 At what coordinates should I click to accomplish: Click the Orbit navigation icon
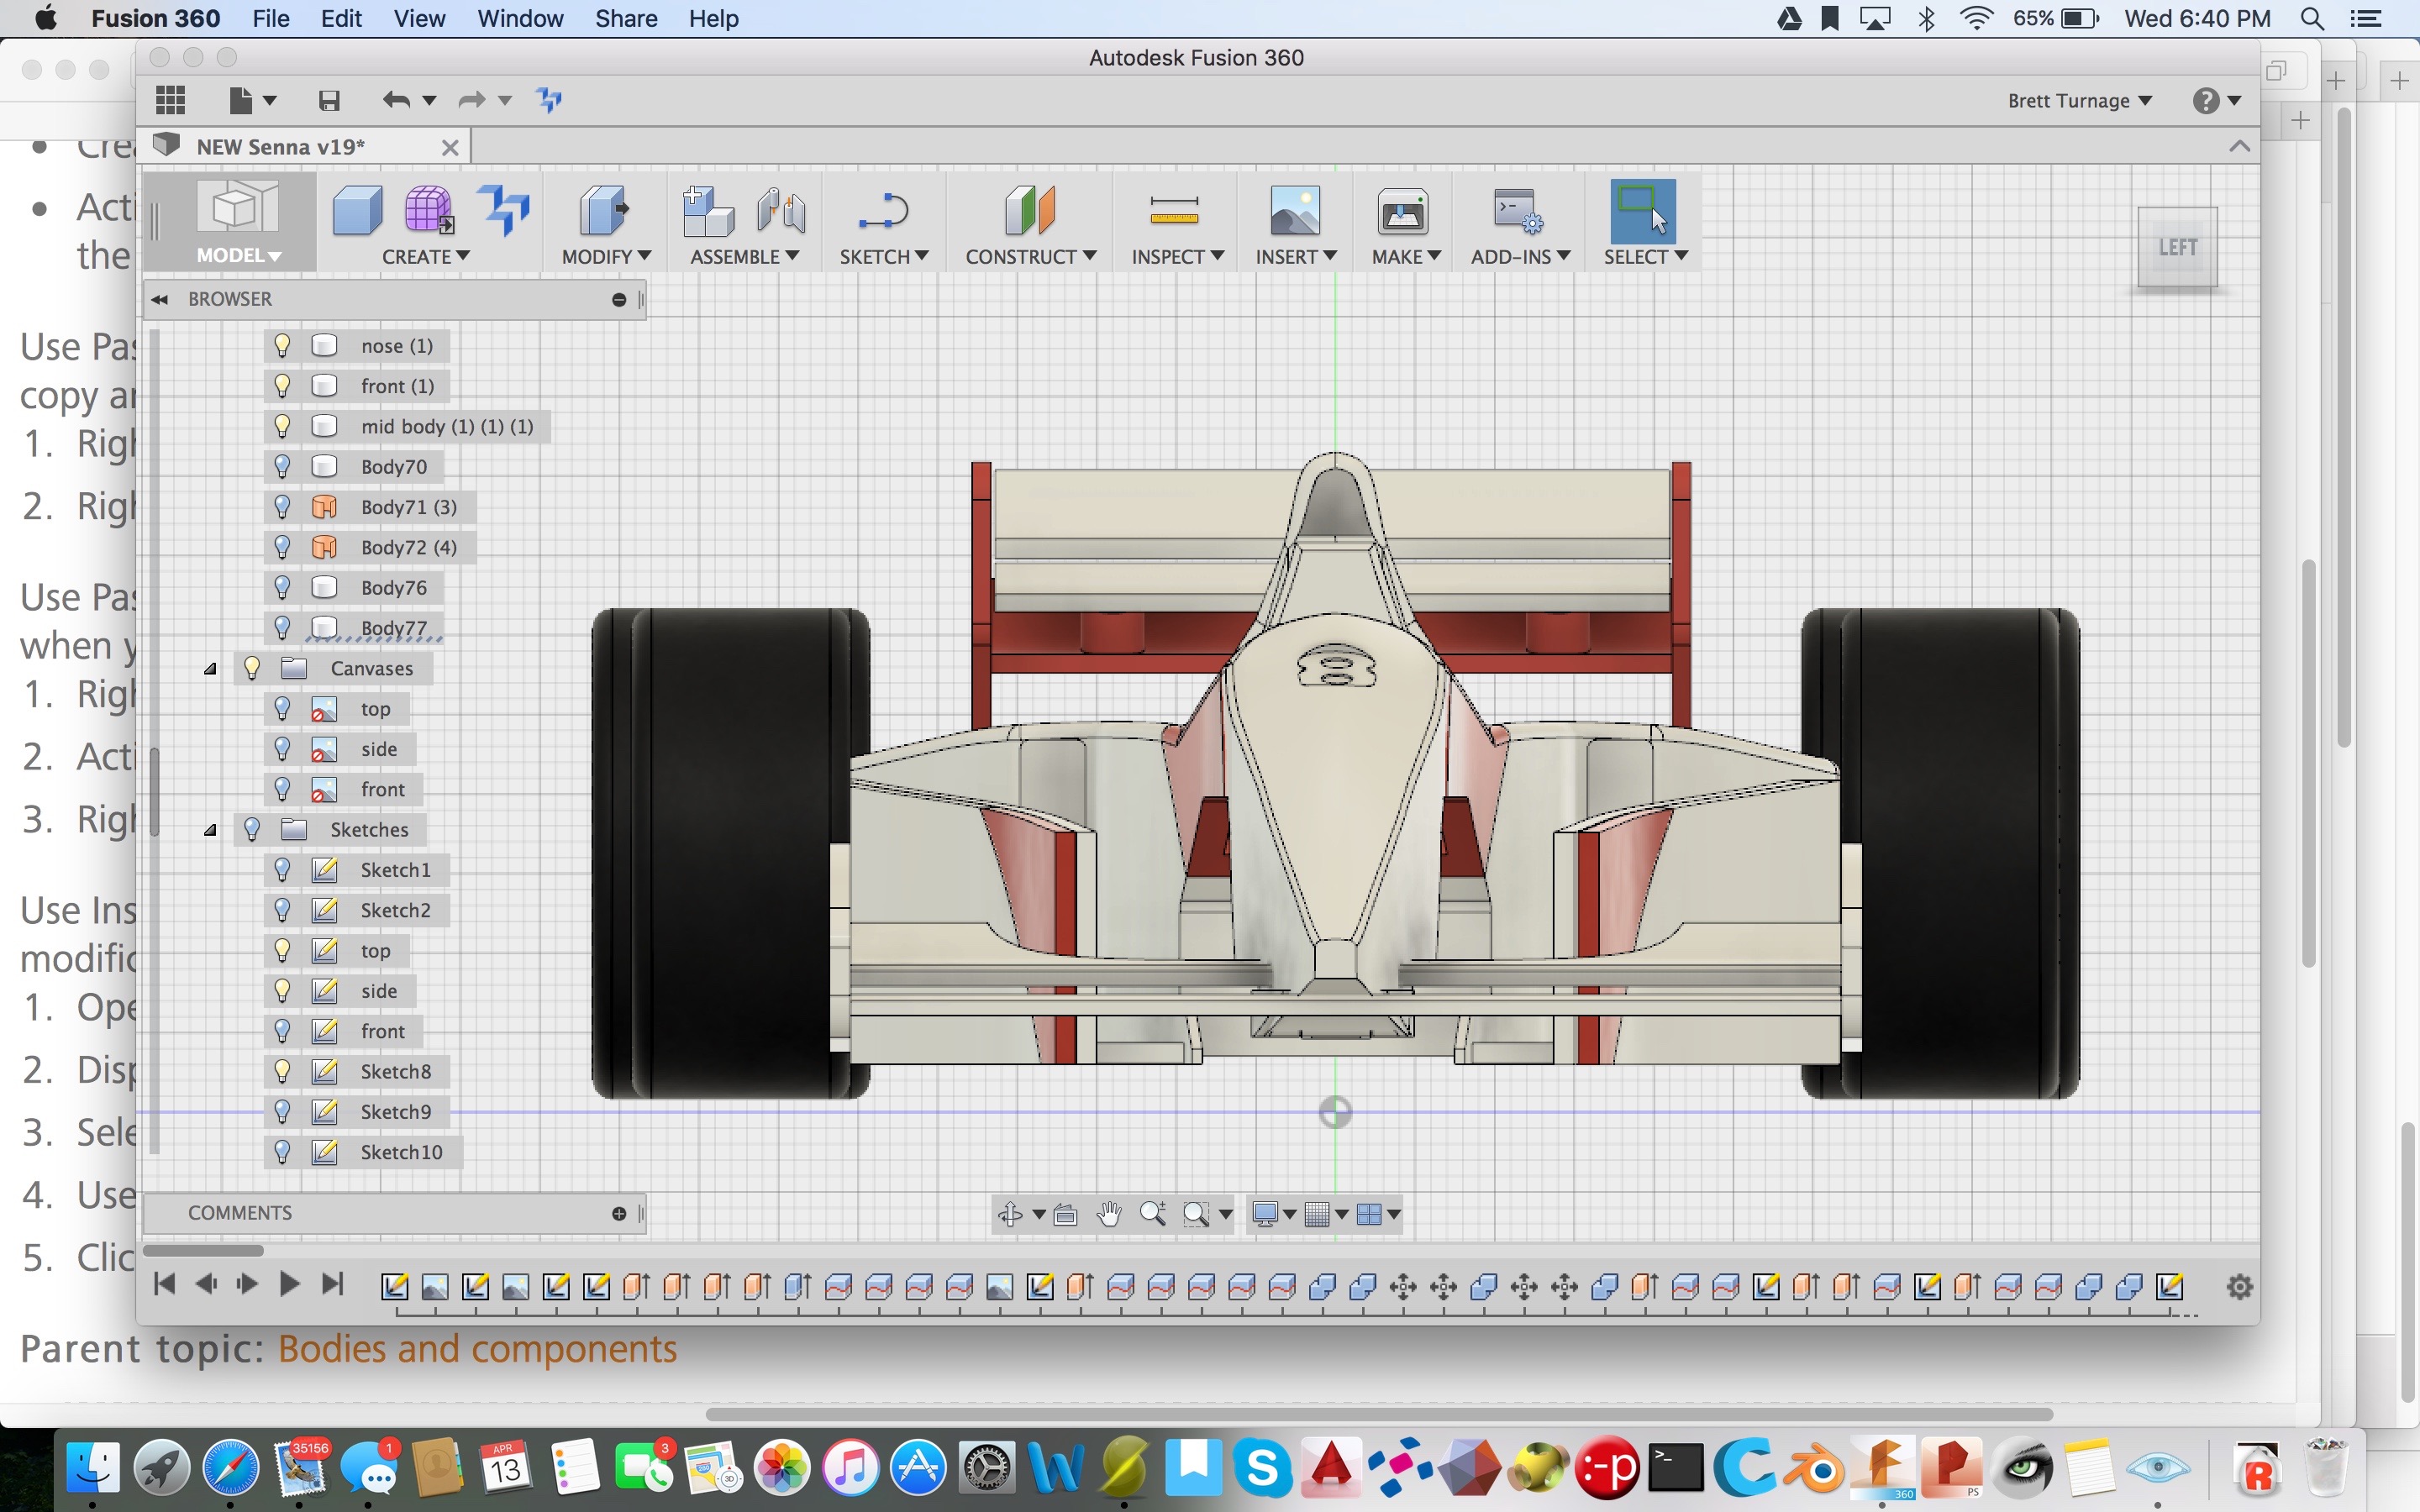click(x=1010, y=1214)
